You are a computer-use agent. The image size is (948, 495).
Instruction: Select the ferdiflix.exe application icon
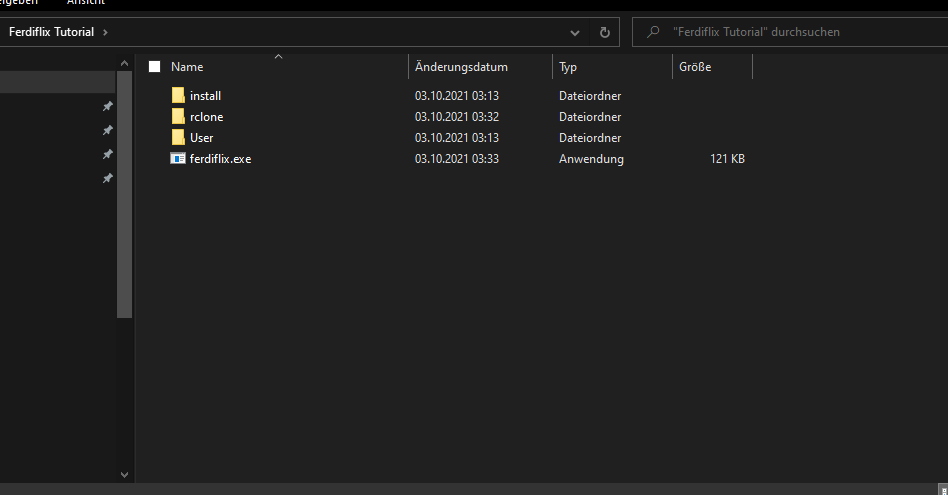[178, 159]
